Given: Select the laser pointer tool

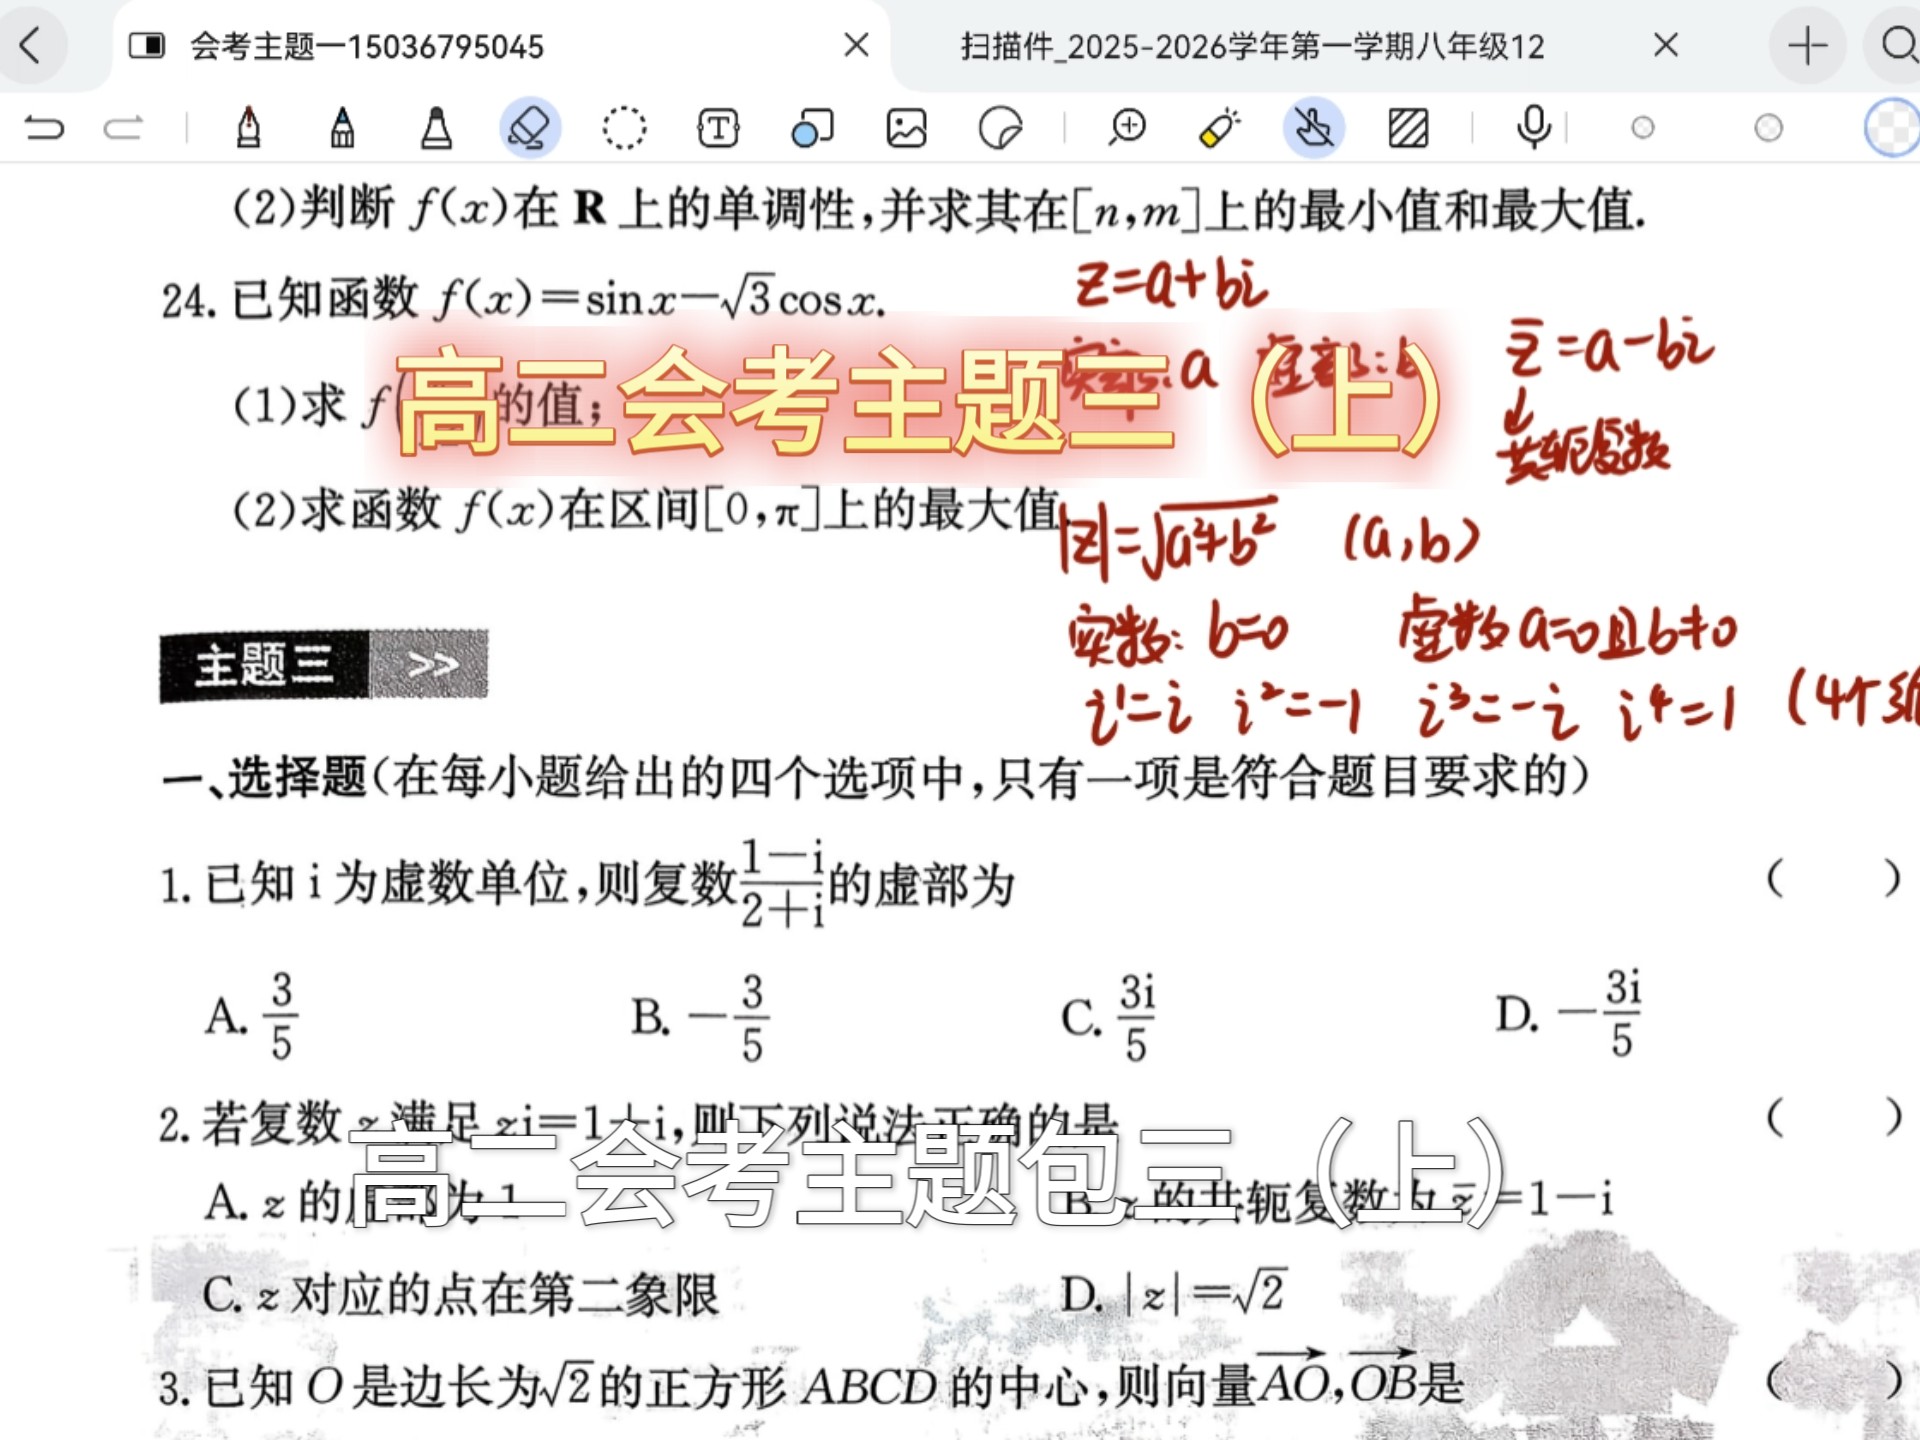Looking at the screenshot, I should click(x=1220, y=128).
